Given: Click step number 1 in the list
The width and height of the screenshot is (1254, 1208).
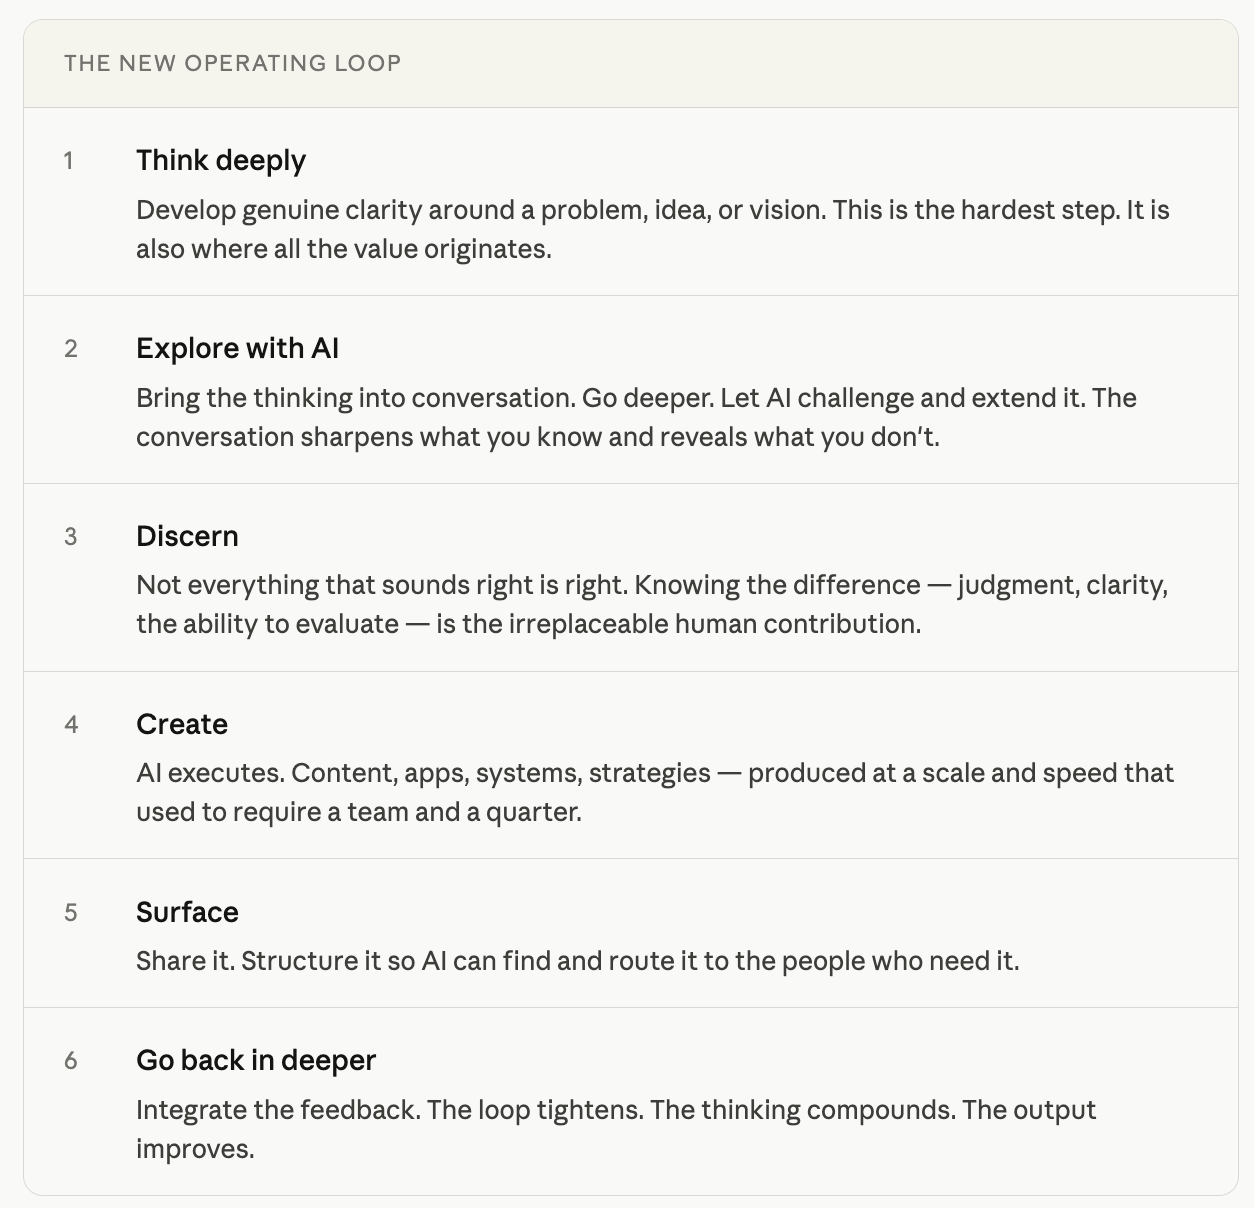Looking at the screenshot, I should pos(69,161).
